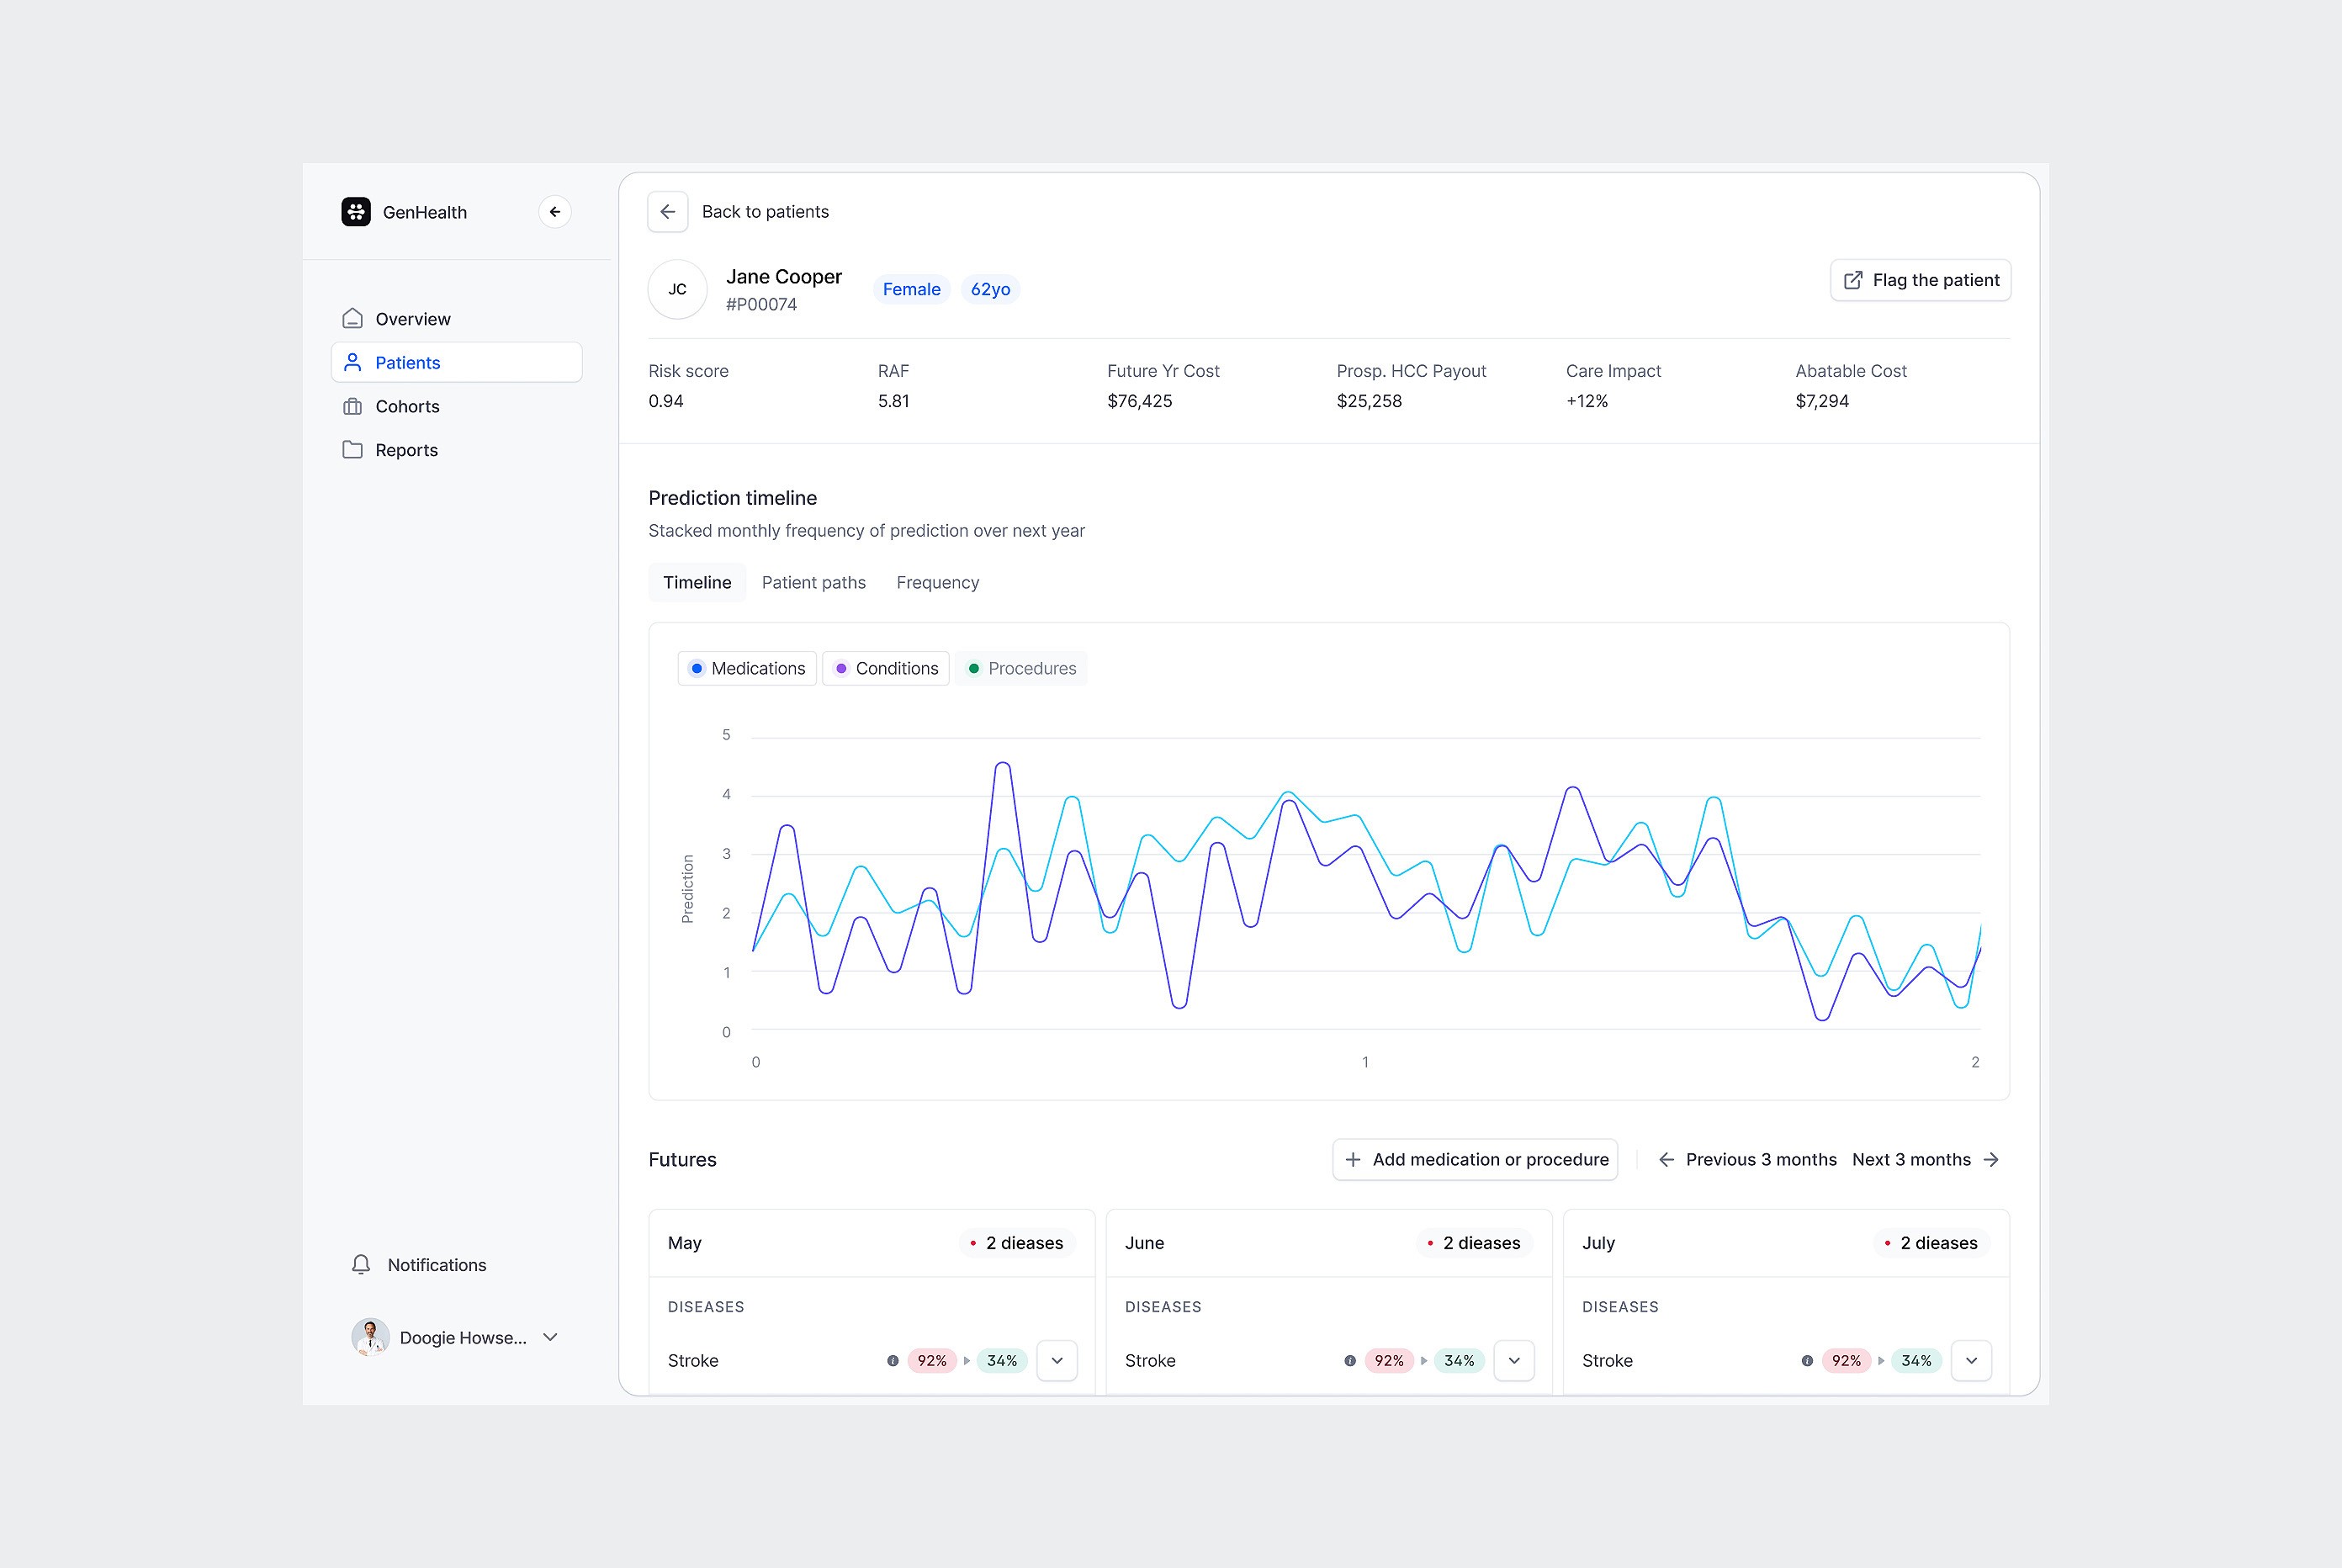Viewport: 2342px width, 1568px height.
Task: Switch to the Patient paths tab
Action: [814, 582]
